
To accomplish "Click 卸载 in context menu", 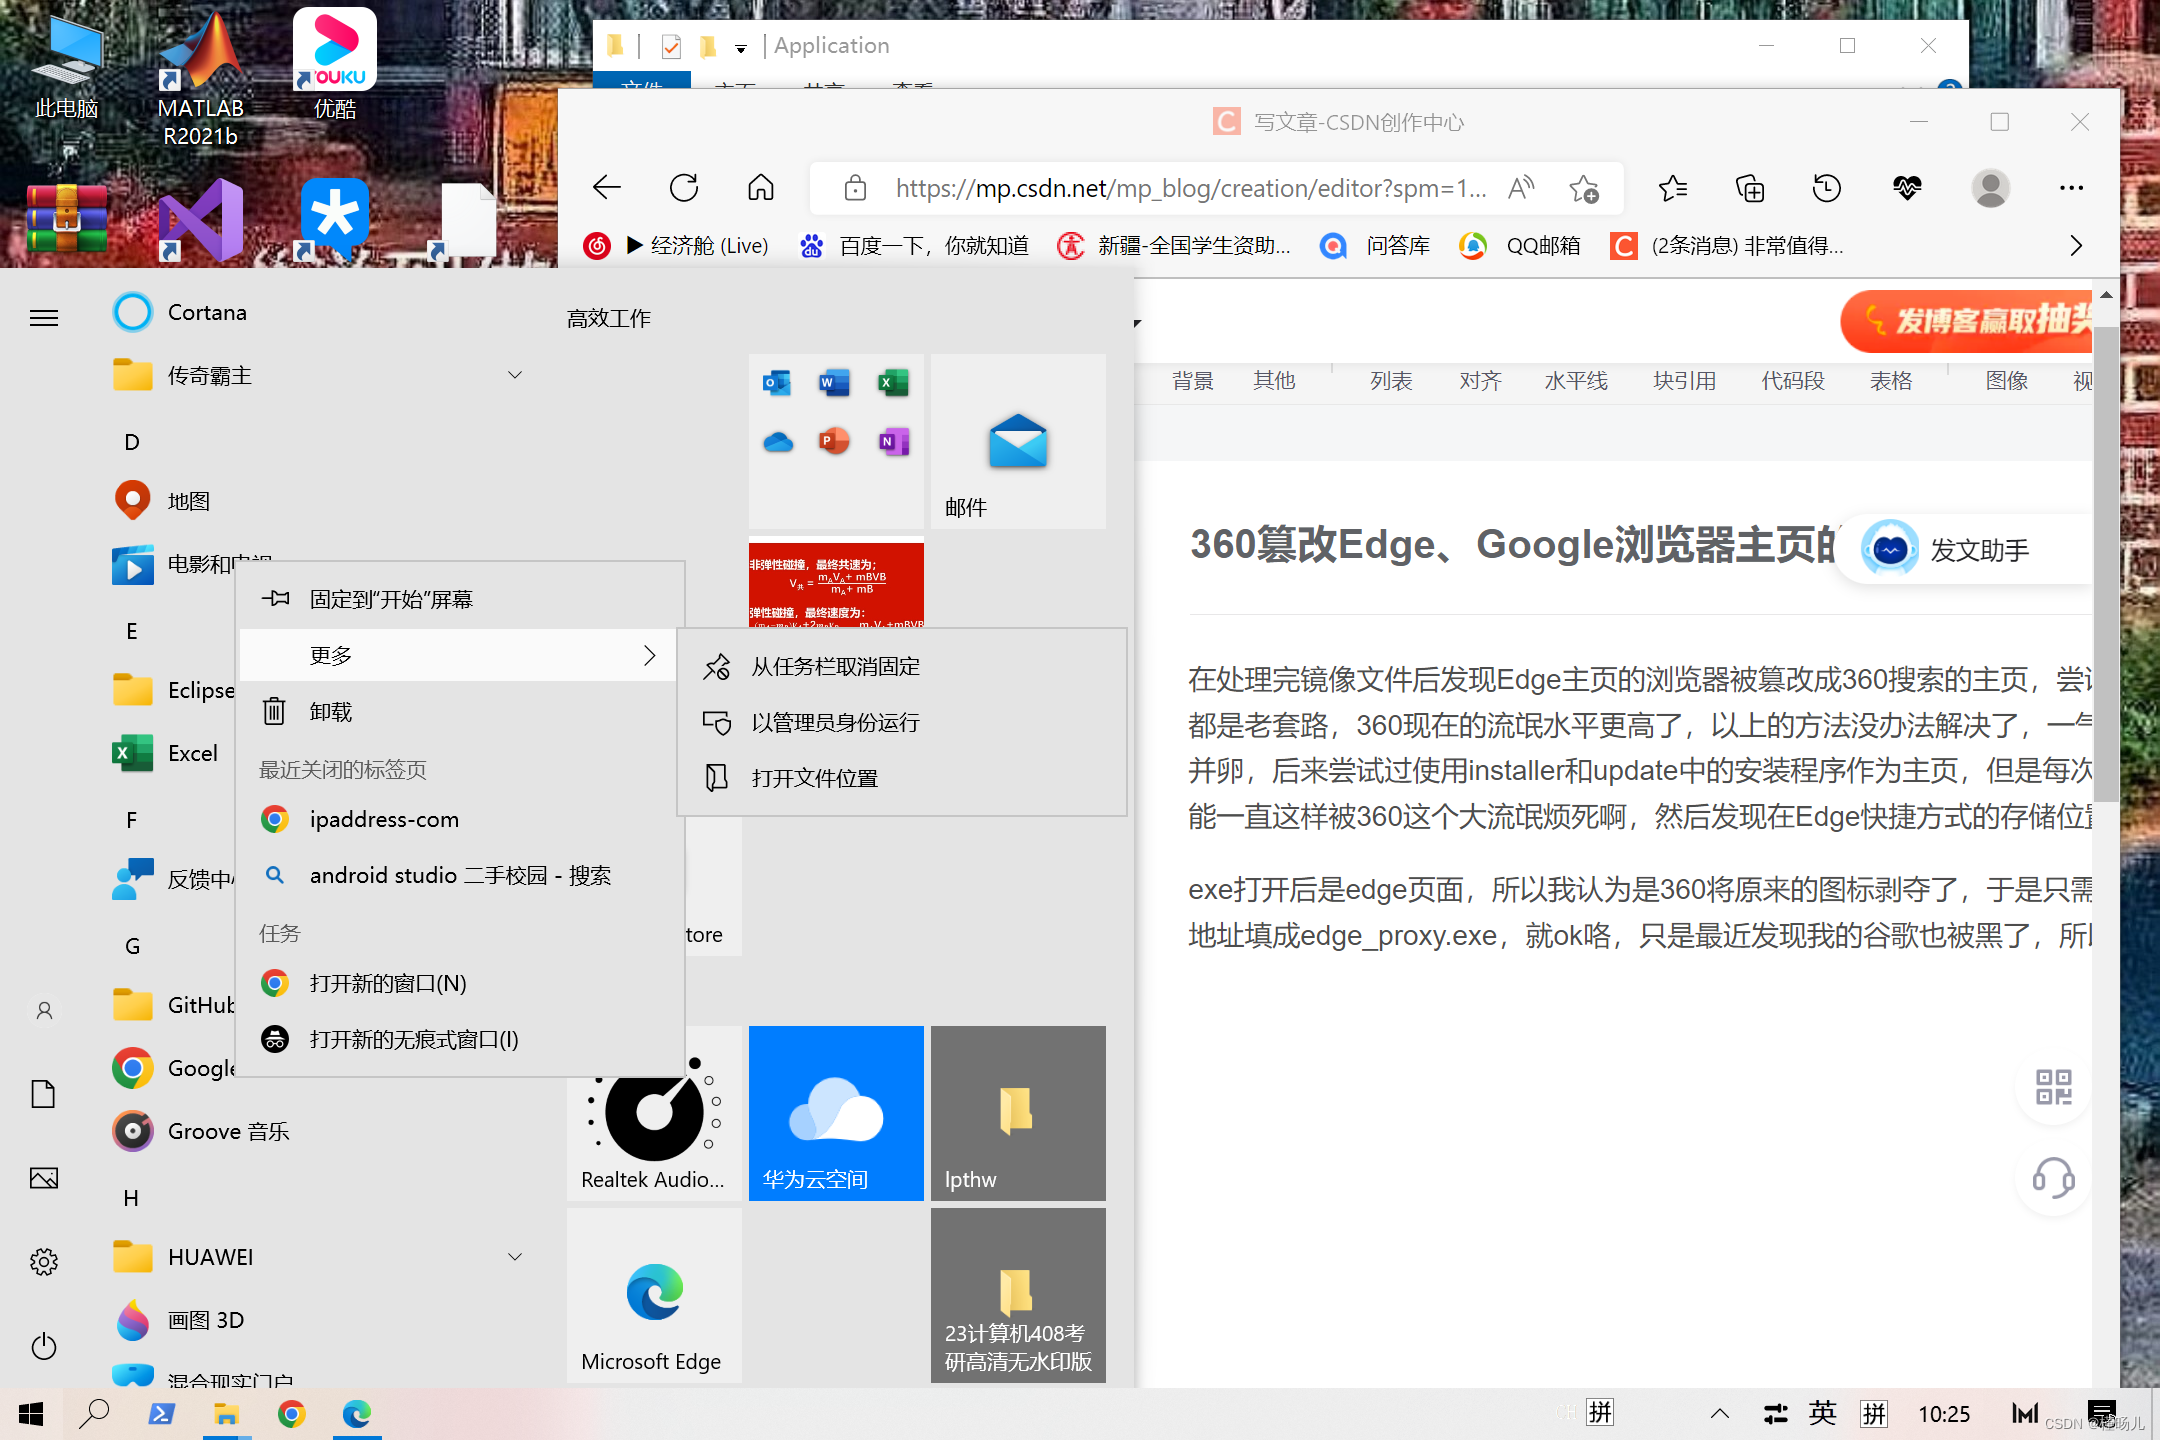I will [x=330, y=712].
